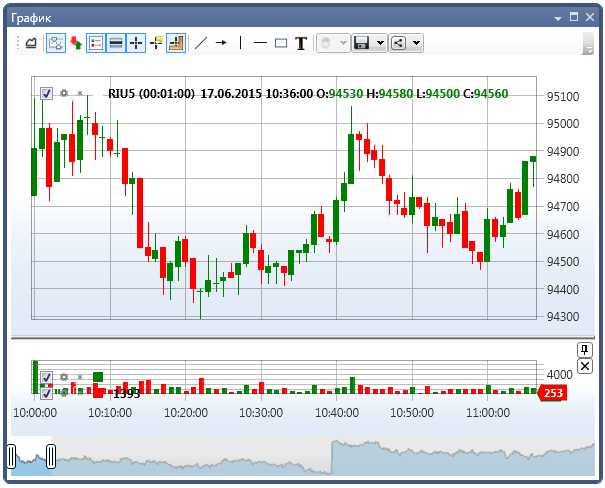Toggle the crosshair cursor button

coord(136,43)
